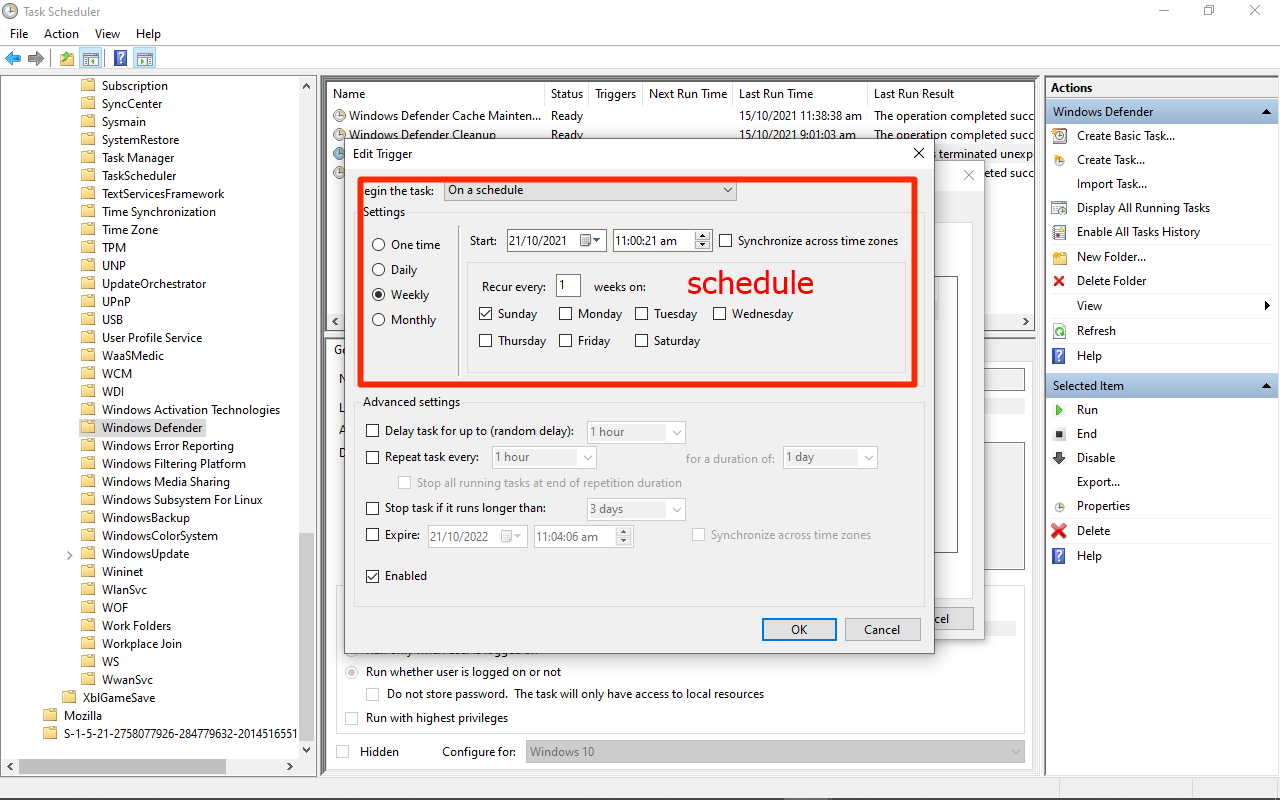Check the Wednesday checkbox
This screenshot has height=800, width=1280.
720,314
